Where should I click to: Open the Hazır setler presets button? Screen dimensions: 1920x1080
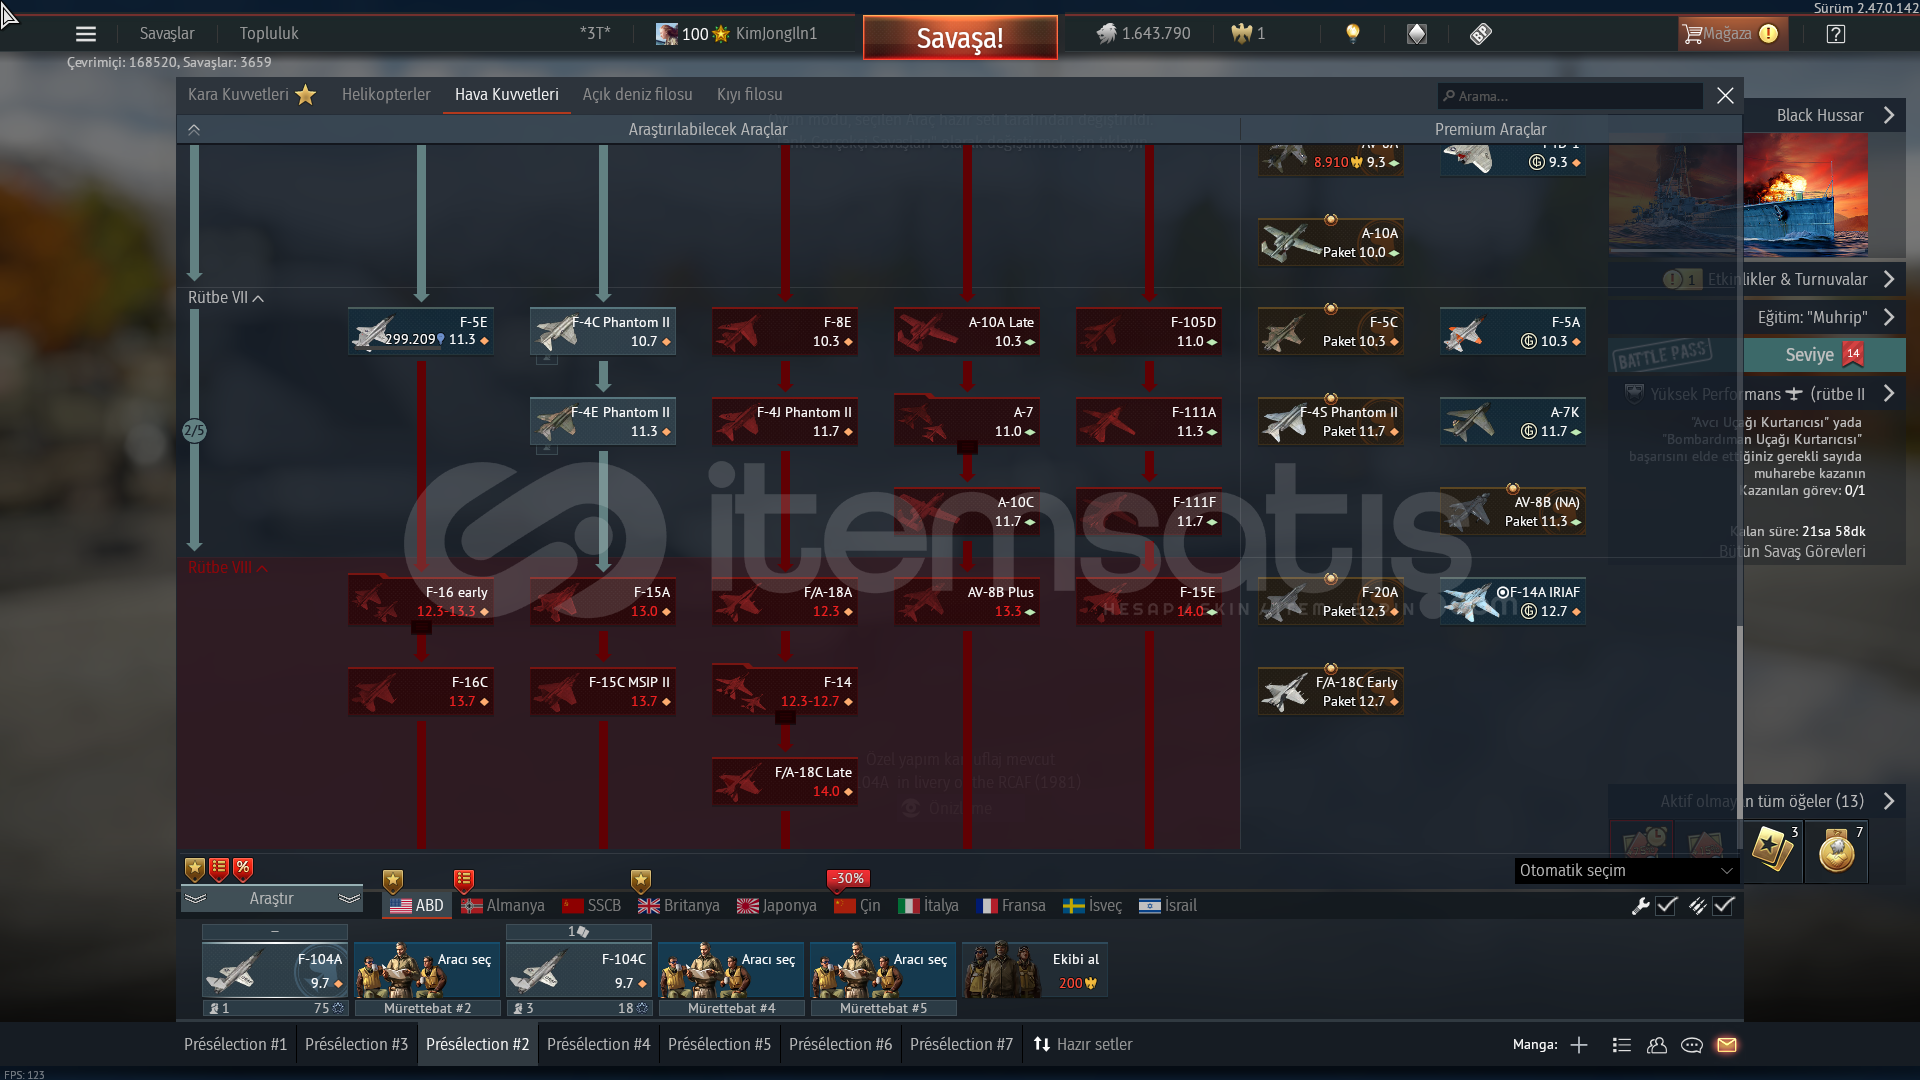(x=1083, y=1045)
